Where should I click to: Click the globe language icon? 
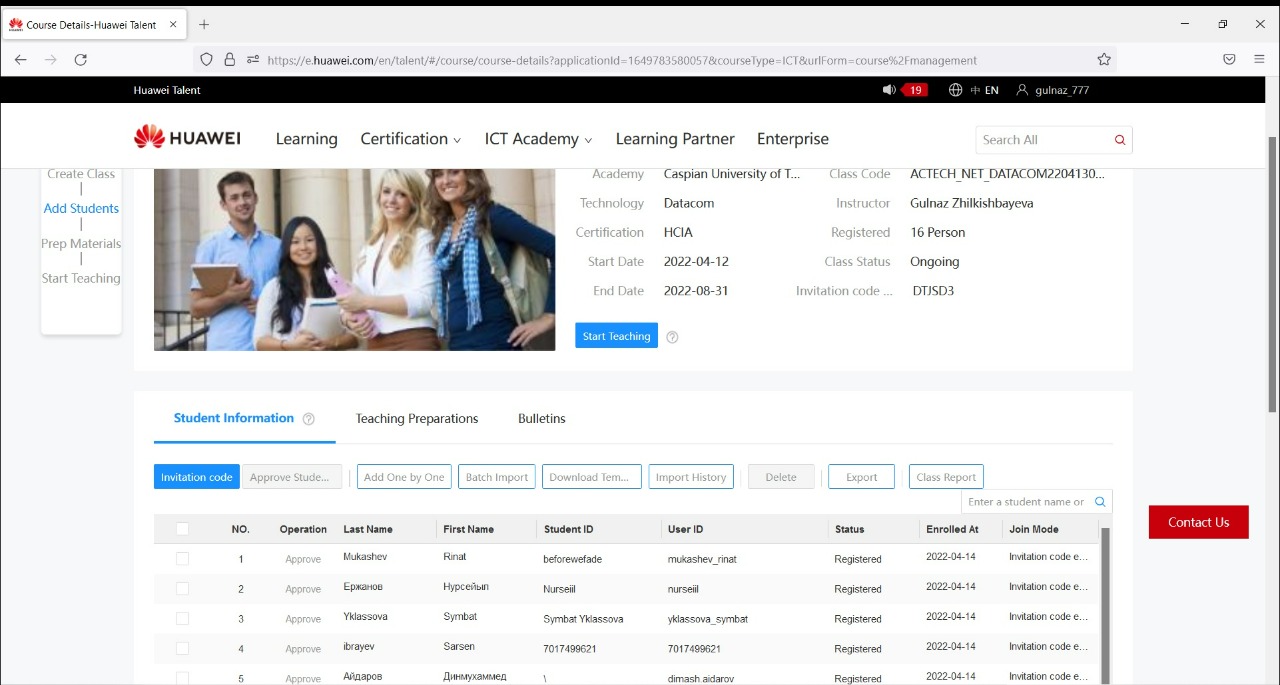[955, 90]
